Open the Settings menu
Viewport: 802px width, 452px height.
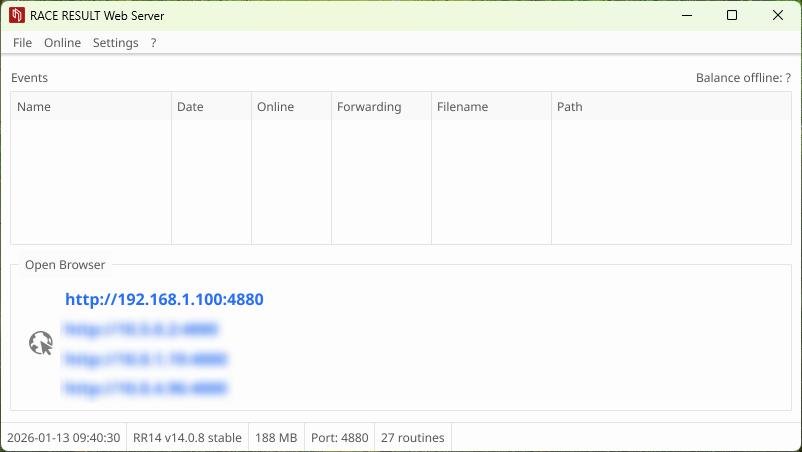click(x=115, y=43)
